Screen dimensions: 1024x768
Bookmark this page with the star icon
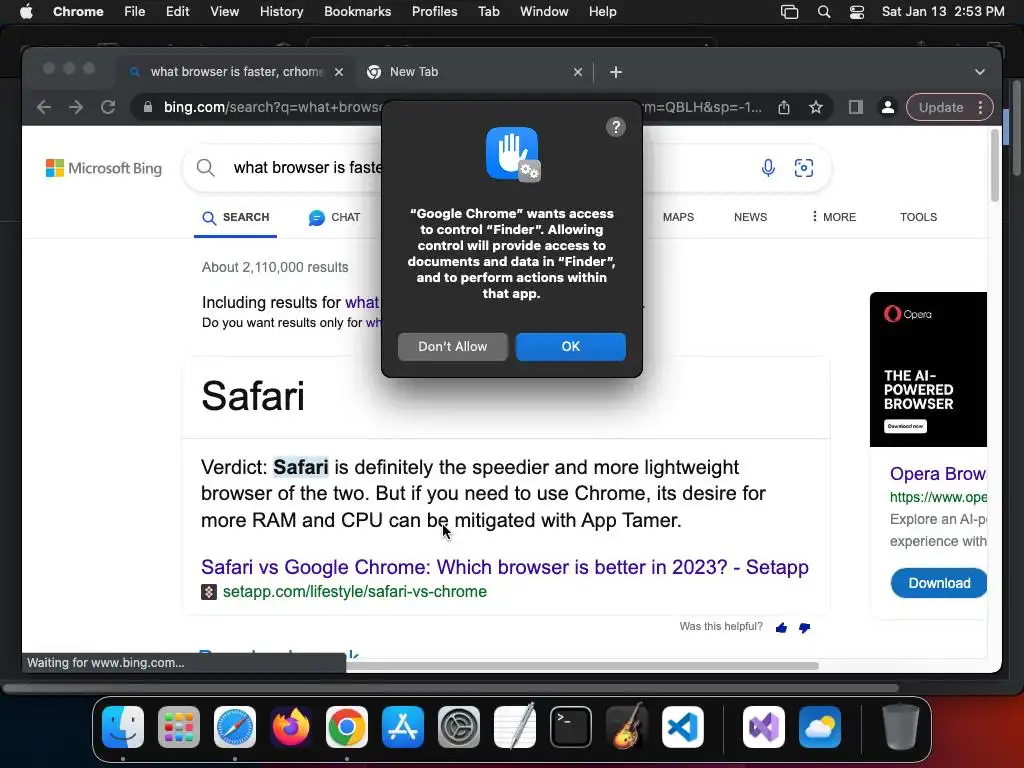[816, 107]
